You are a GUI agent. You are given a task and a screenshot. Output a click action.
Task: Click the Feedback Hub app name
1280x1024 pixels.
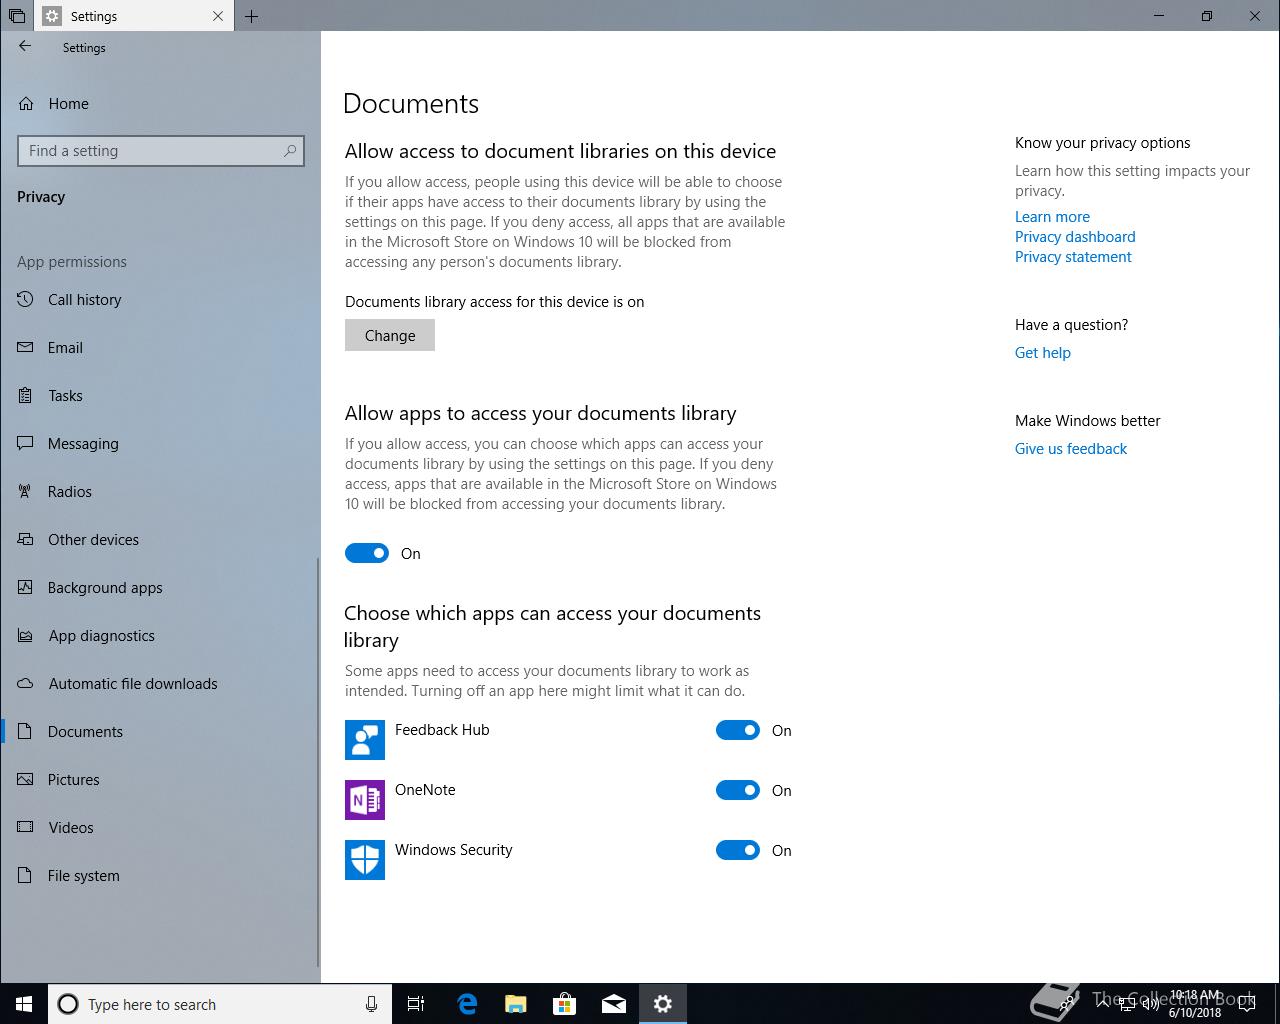(442, 729)
